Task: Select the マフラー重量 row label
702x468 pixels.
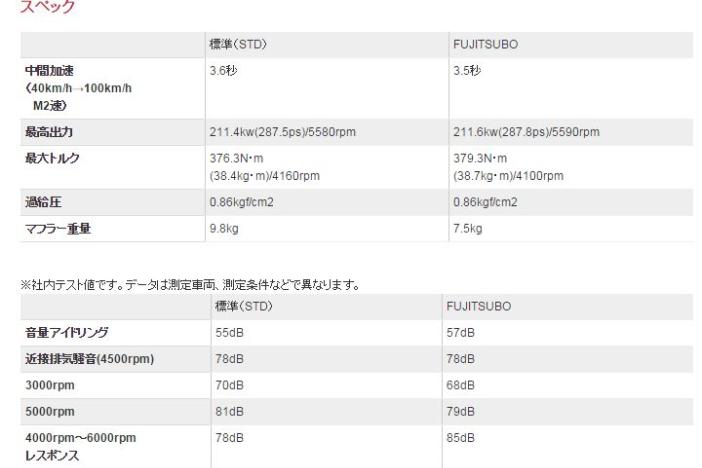Action: (x=60, y=228)
